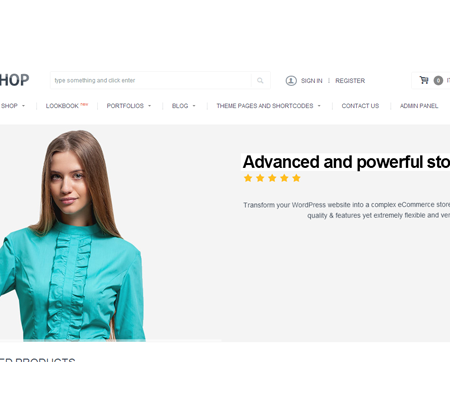Expand the Shop menu dropdown arrow
The height and width of the screenshot is (410, 450).
[x=23, y=106]
